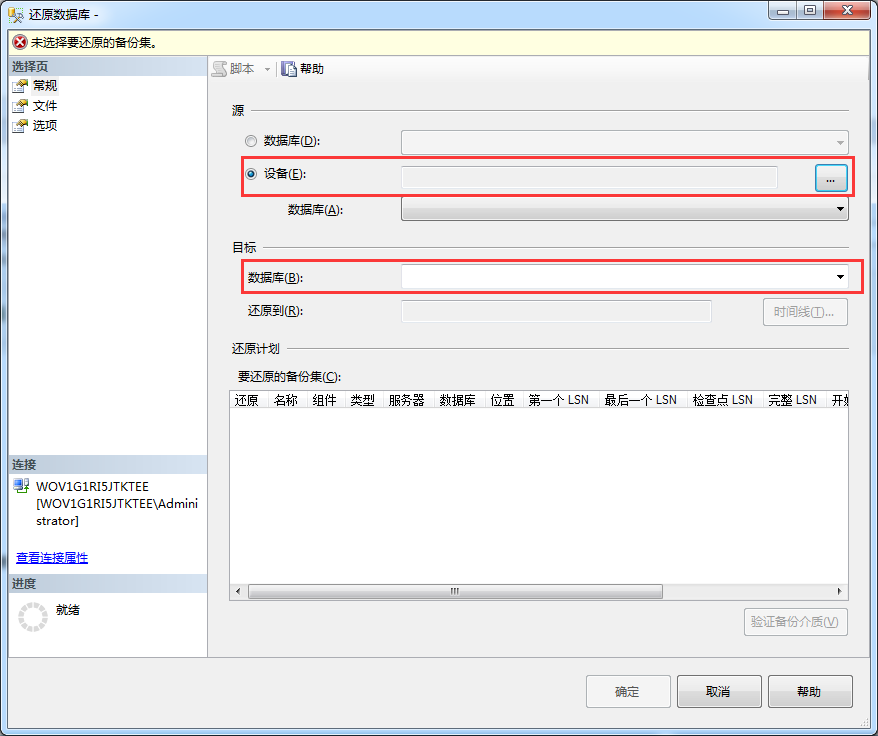Open the 查看连接属性 link
Image resolution: width=878 pixels, height=736 pixels.
(52, 558)
